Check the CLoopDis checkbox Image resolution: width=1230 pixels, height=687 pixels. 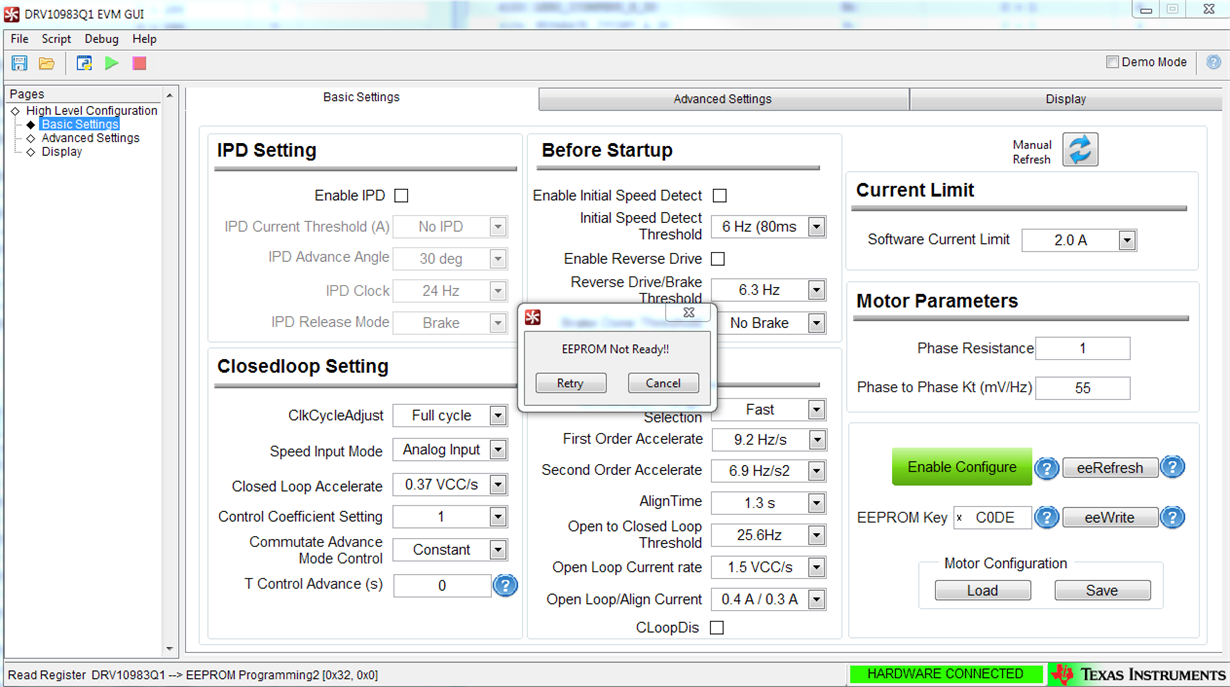pos(716,628)
